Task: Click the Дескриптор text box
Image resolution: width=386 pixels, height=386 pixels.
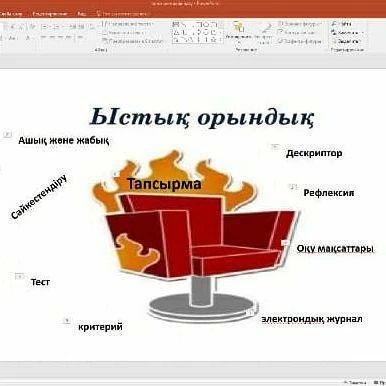Action: click(x=314, y=153)
